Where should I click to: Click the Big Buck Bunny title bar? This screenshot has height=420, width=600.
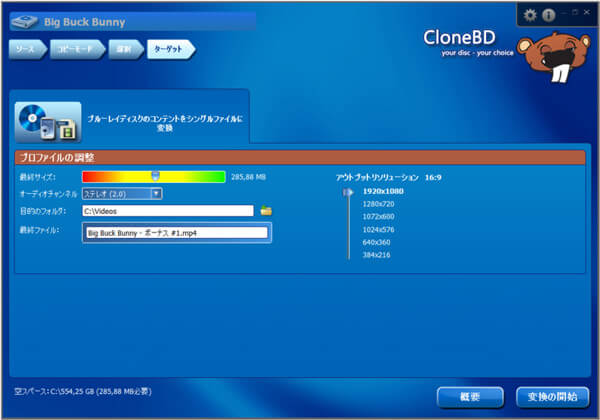(133, 22)
